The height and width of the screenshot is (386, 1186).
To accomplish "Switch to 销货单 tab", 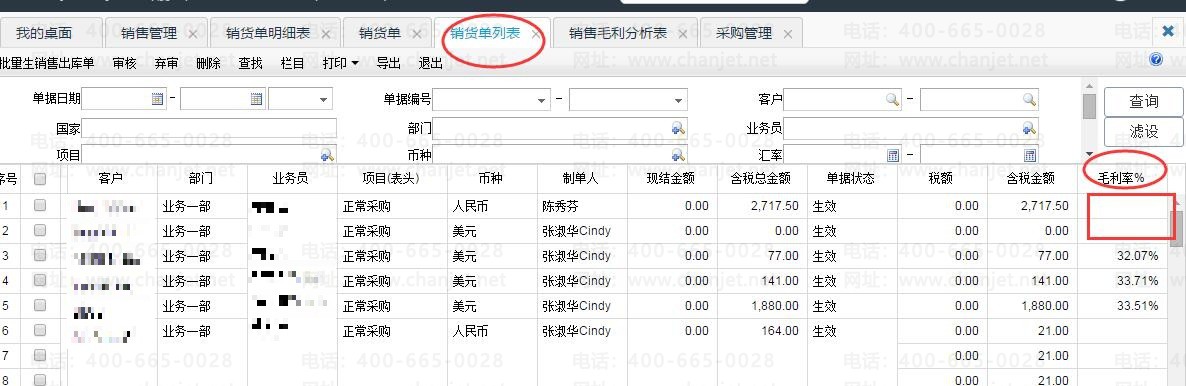I will [380, 33].
